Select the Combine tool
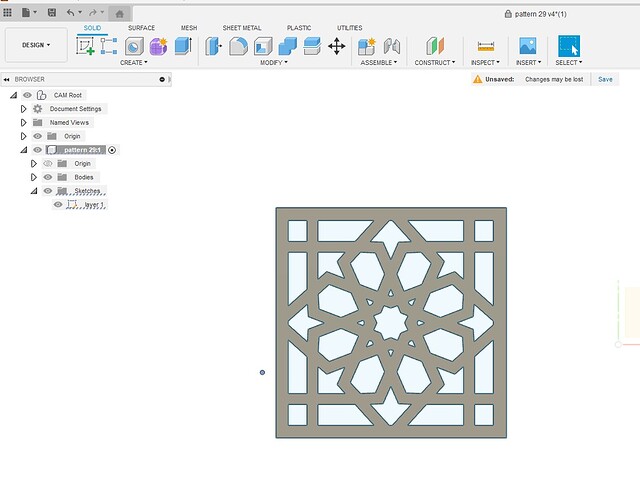The image size is (640, 500). (287, 46)
